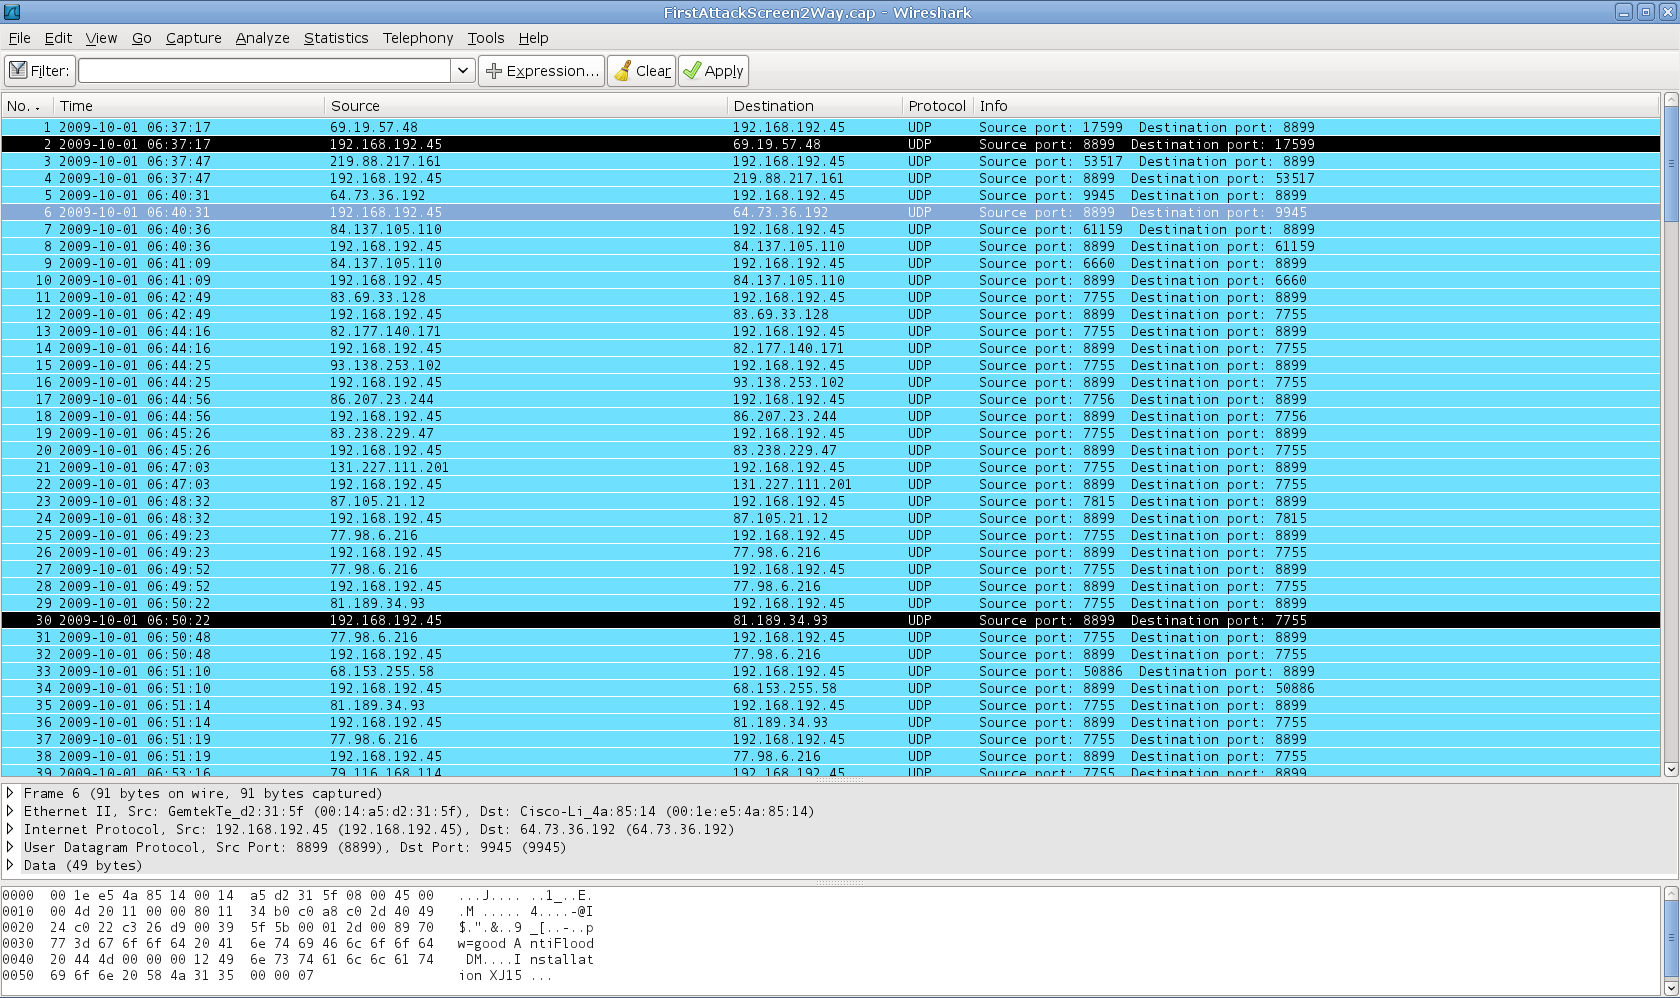Click the packet list vertical scrollbar thumb
This screenshot has height=998, width=1680.
(1670, 164)
